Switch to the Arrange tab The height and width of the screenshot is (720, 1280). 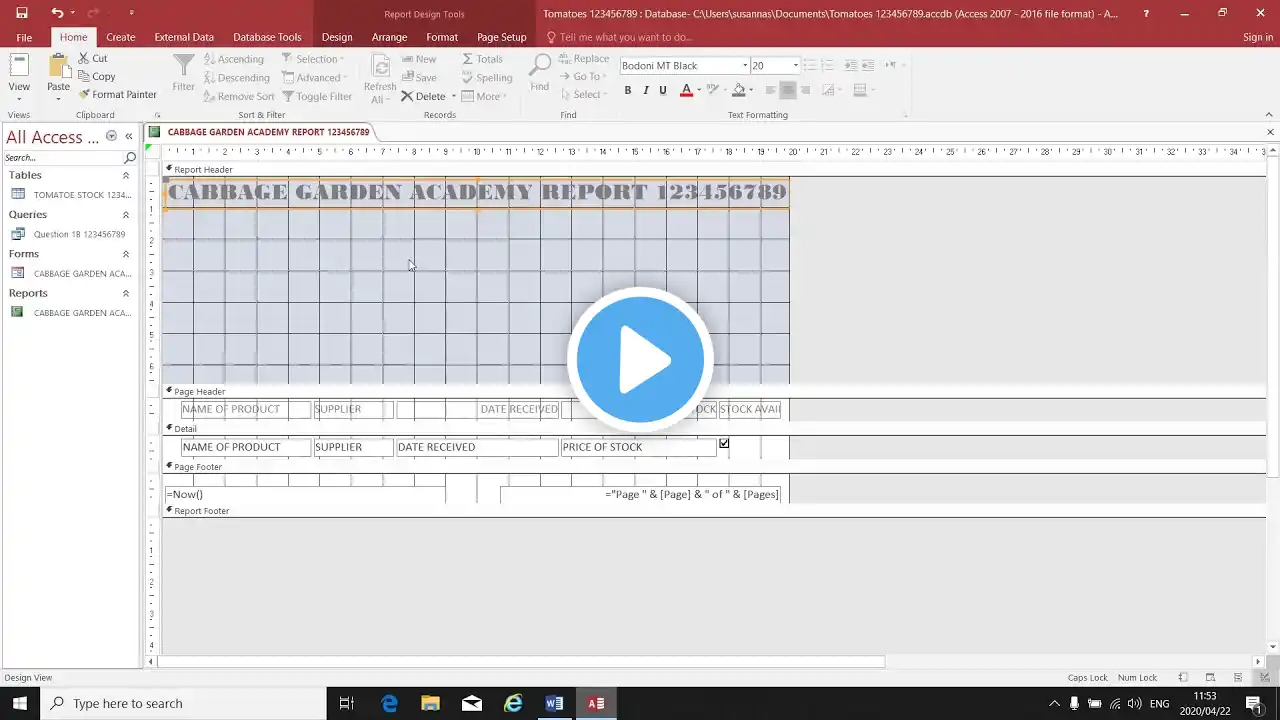coord(389,37)
